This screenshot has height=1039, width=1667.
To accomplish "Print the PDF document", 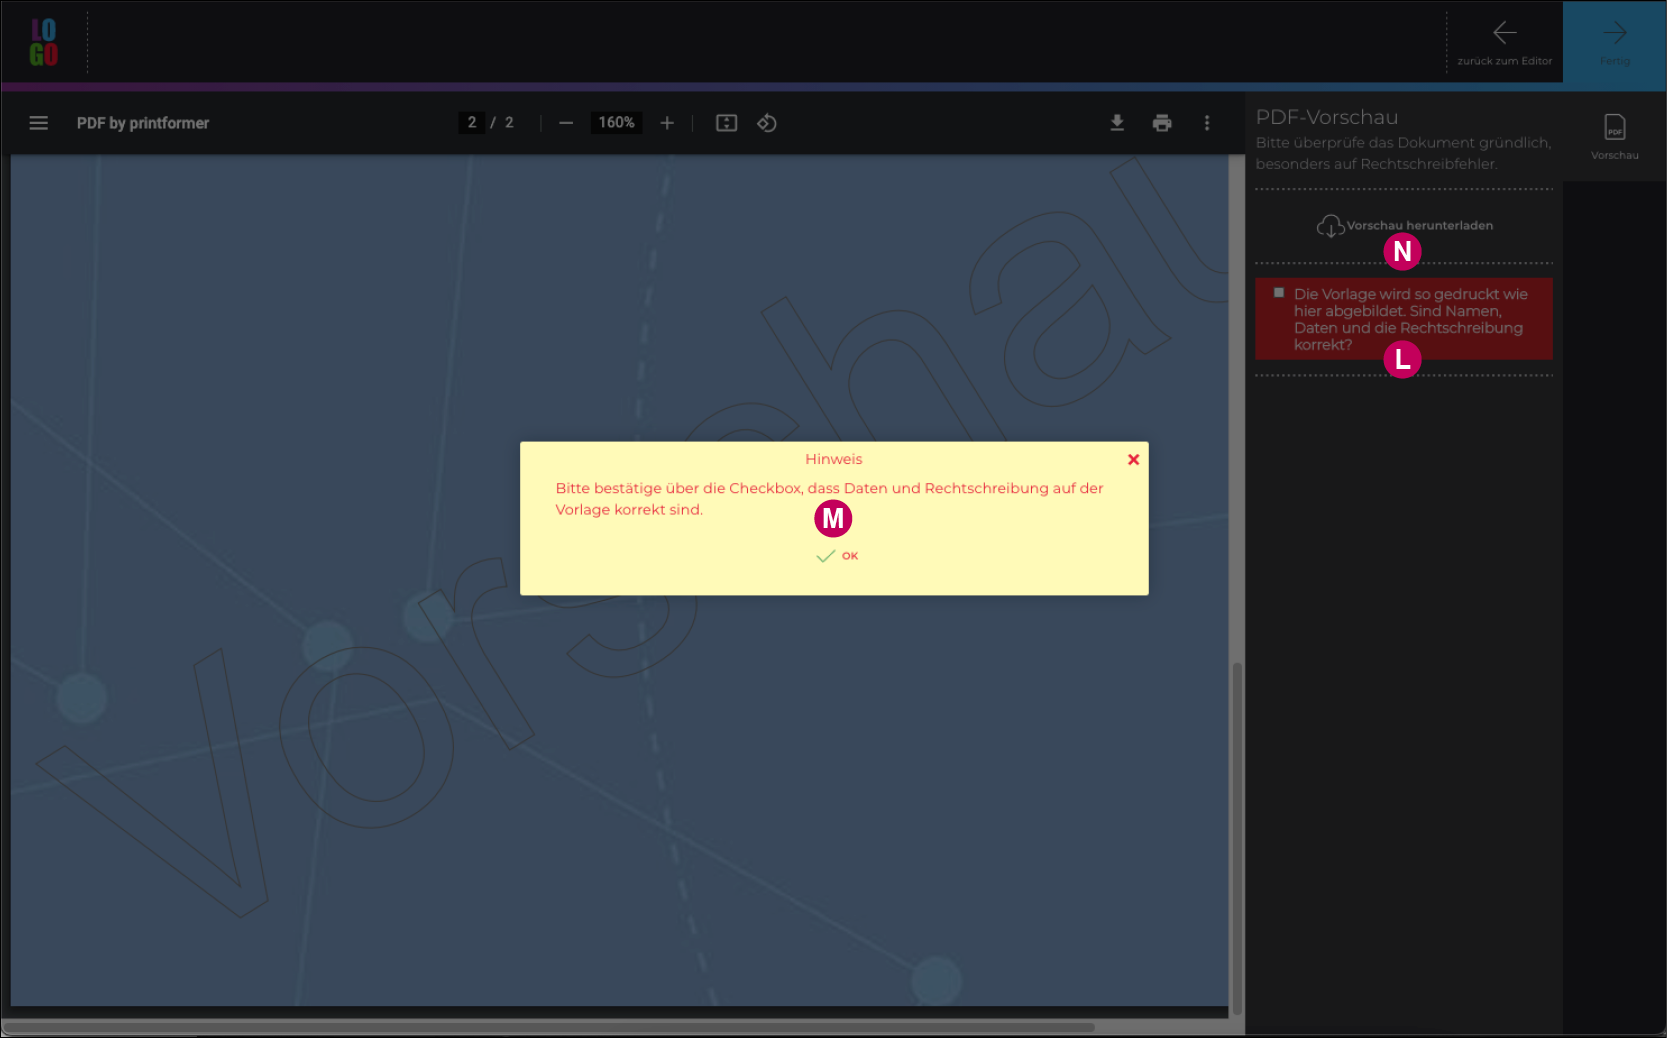I will pyautogui.click(x=1162, y=123).
